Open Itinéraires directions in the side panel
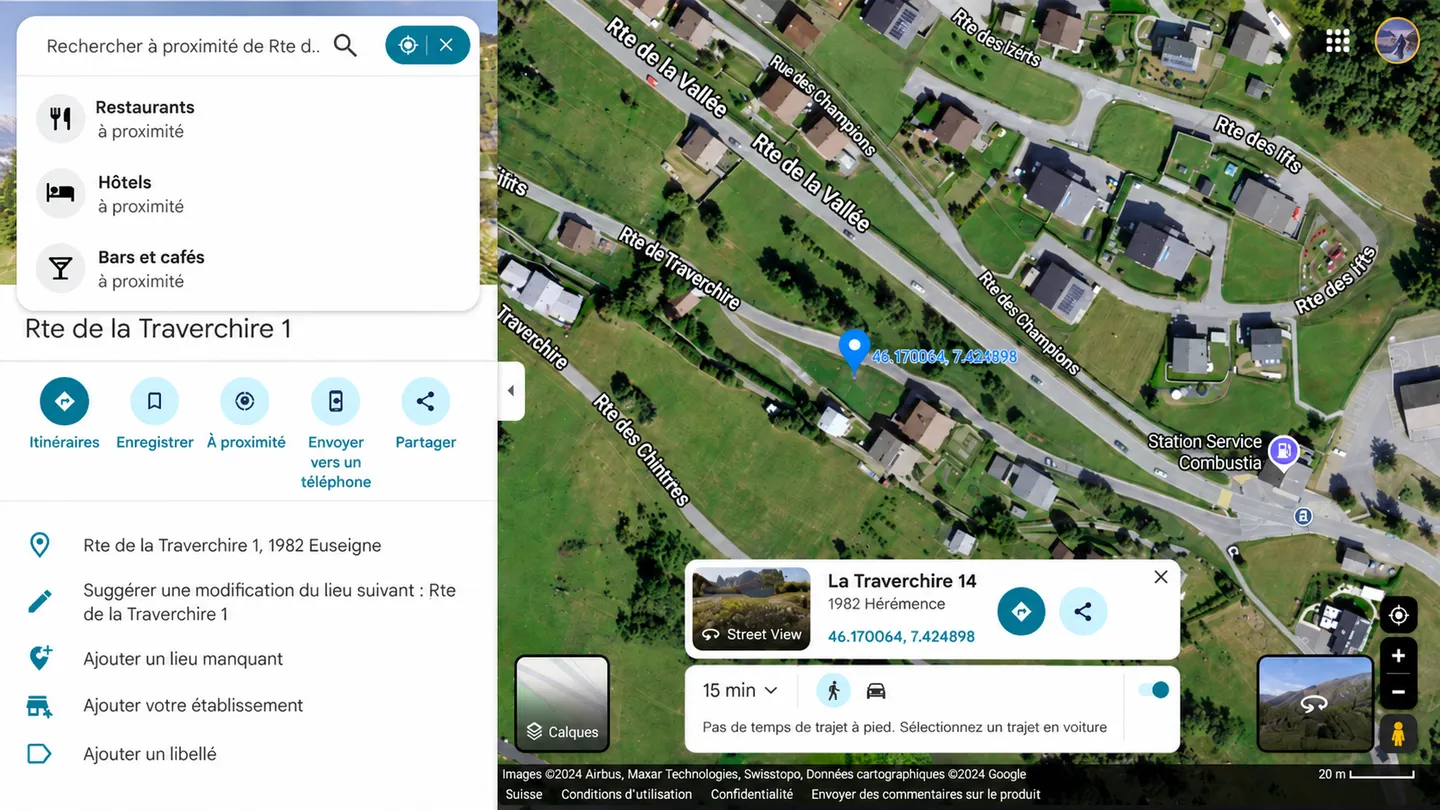This screenshot has height=810, width=1440. click(64, 402)
